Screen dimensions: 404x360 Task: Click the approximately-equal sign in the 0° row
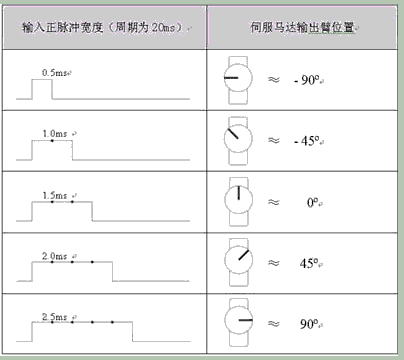[274, 202]
